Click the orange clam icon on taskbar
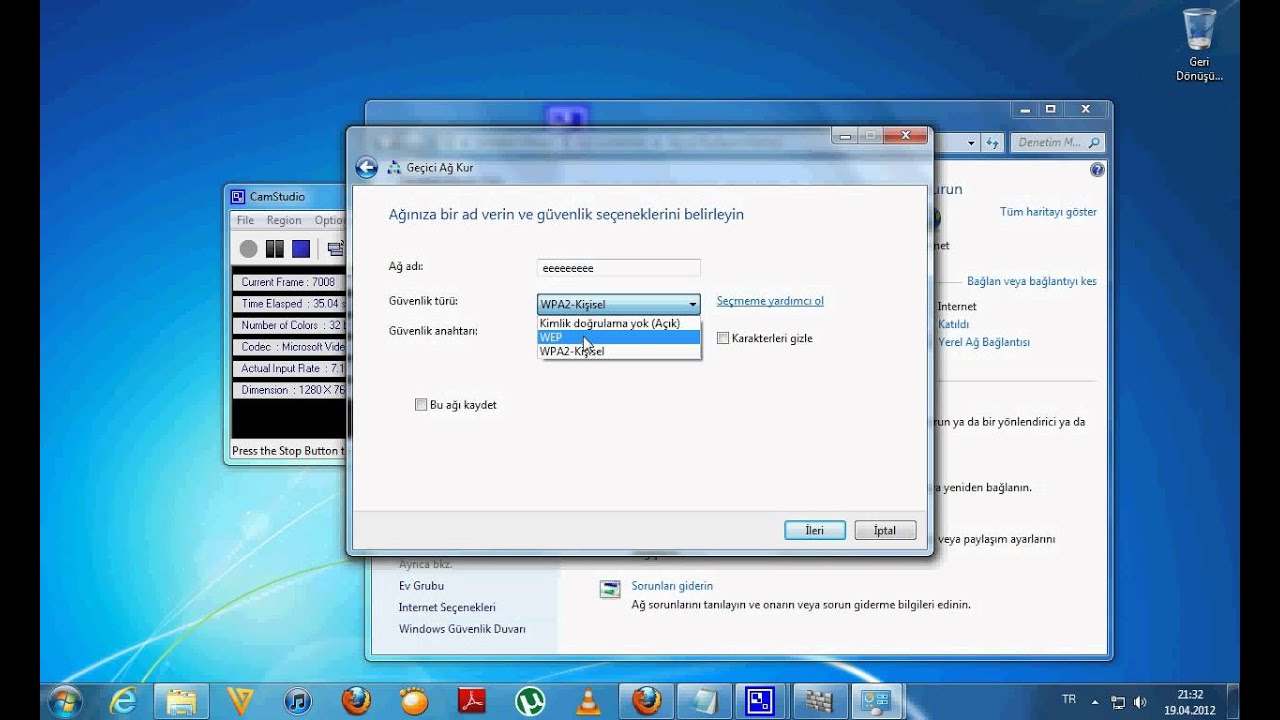Screen dimensions: 1280x720 pyautogui.click(x=414, y=700)
